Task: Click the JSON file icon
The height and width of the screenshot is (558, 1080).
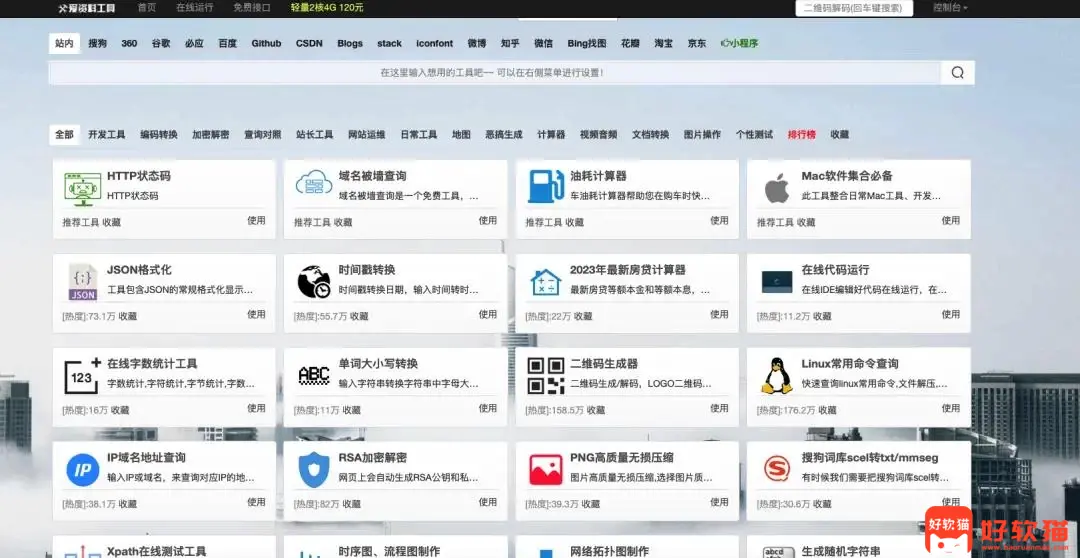Action: click(x=83, y=282)
